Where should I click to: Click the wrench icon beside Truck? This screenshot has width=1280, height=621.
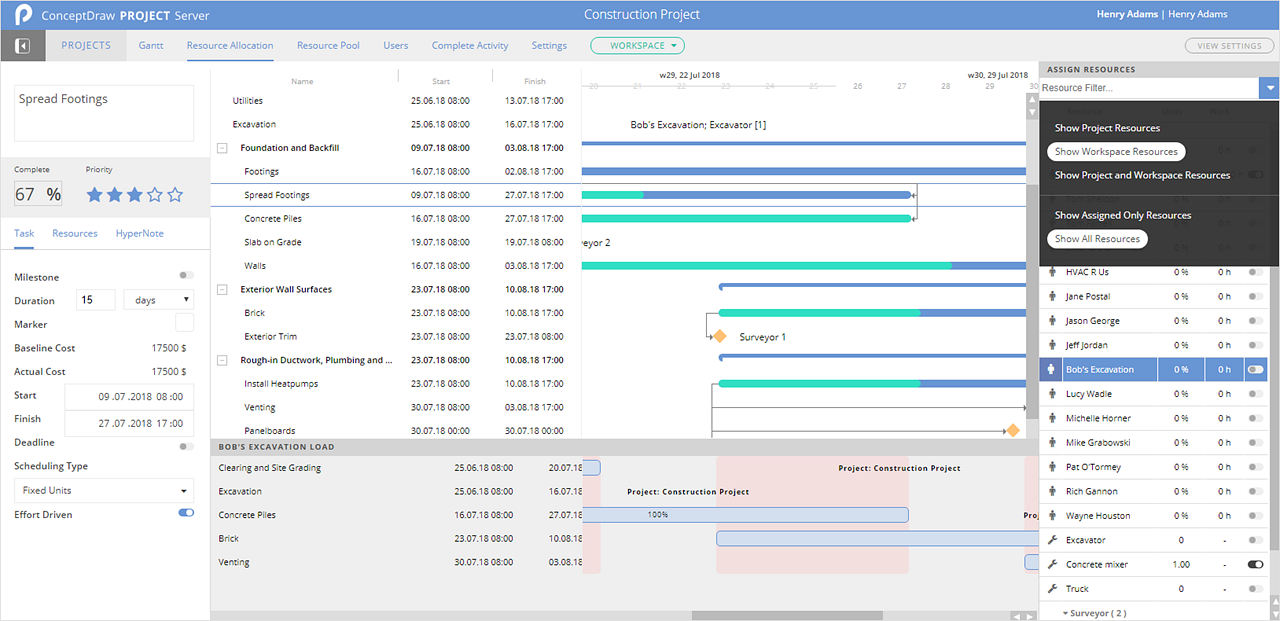1052,589
